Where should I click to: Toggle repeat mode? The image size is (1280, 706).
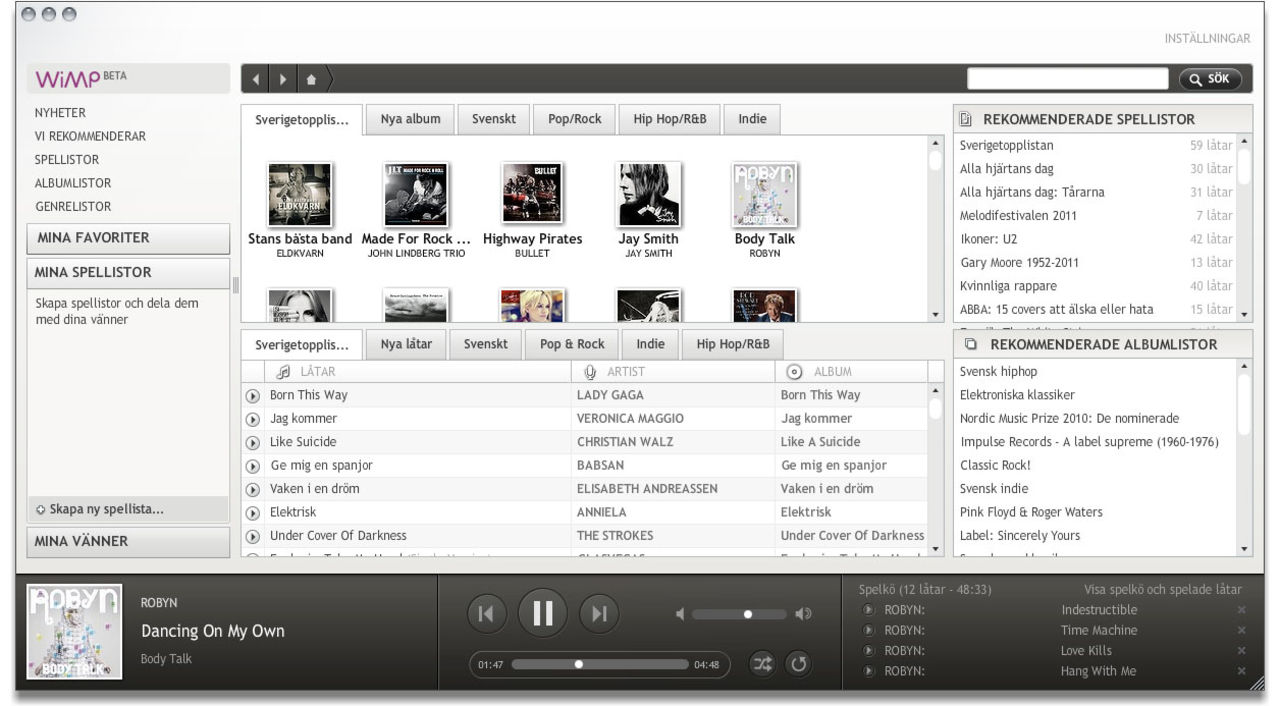(796, 664)
